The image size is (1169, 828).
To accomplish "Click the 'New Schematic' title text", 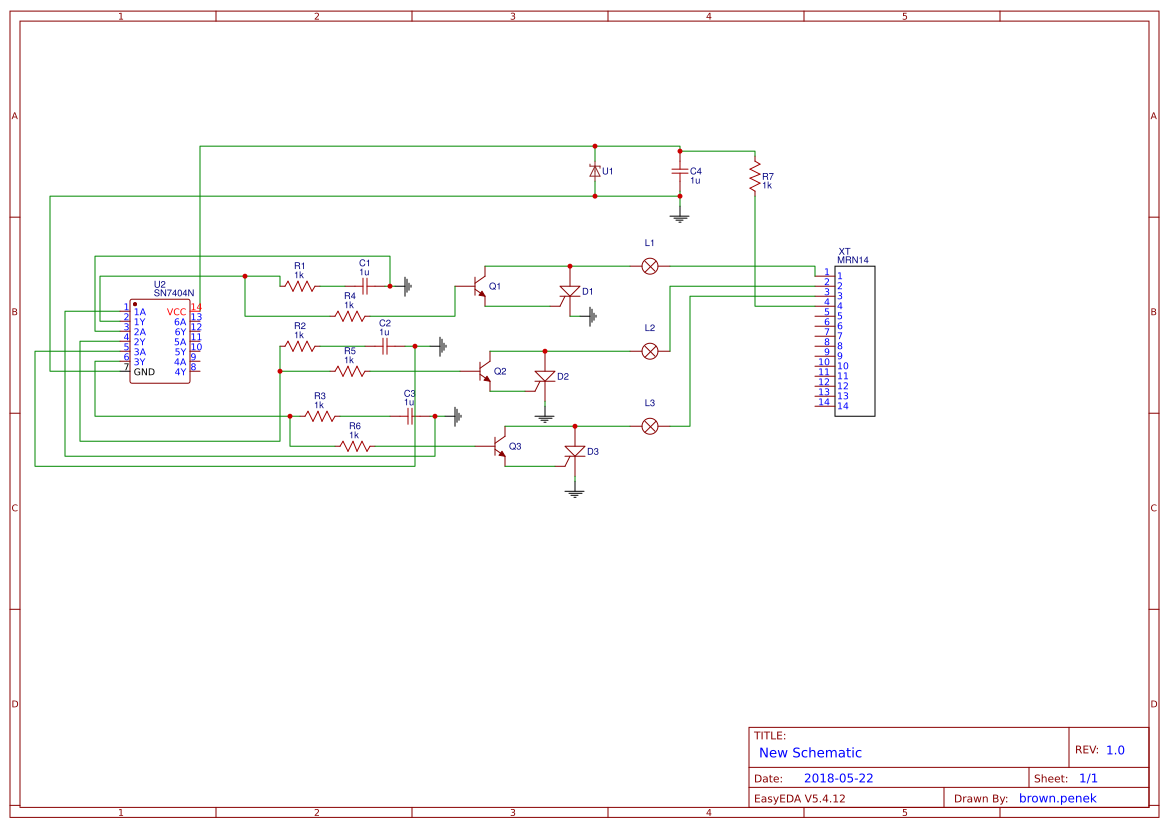I will pos(810,753).
